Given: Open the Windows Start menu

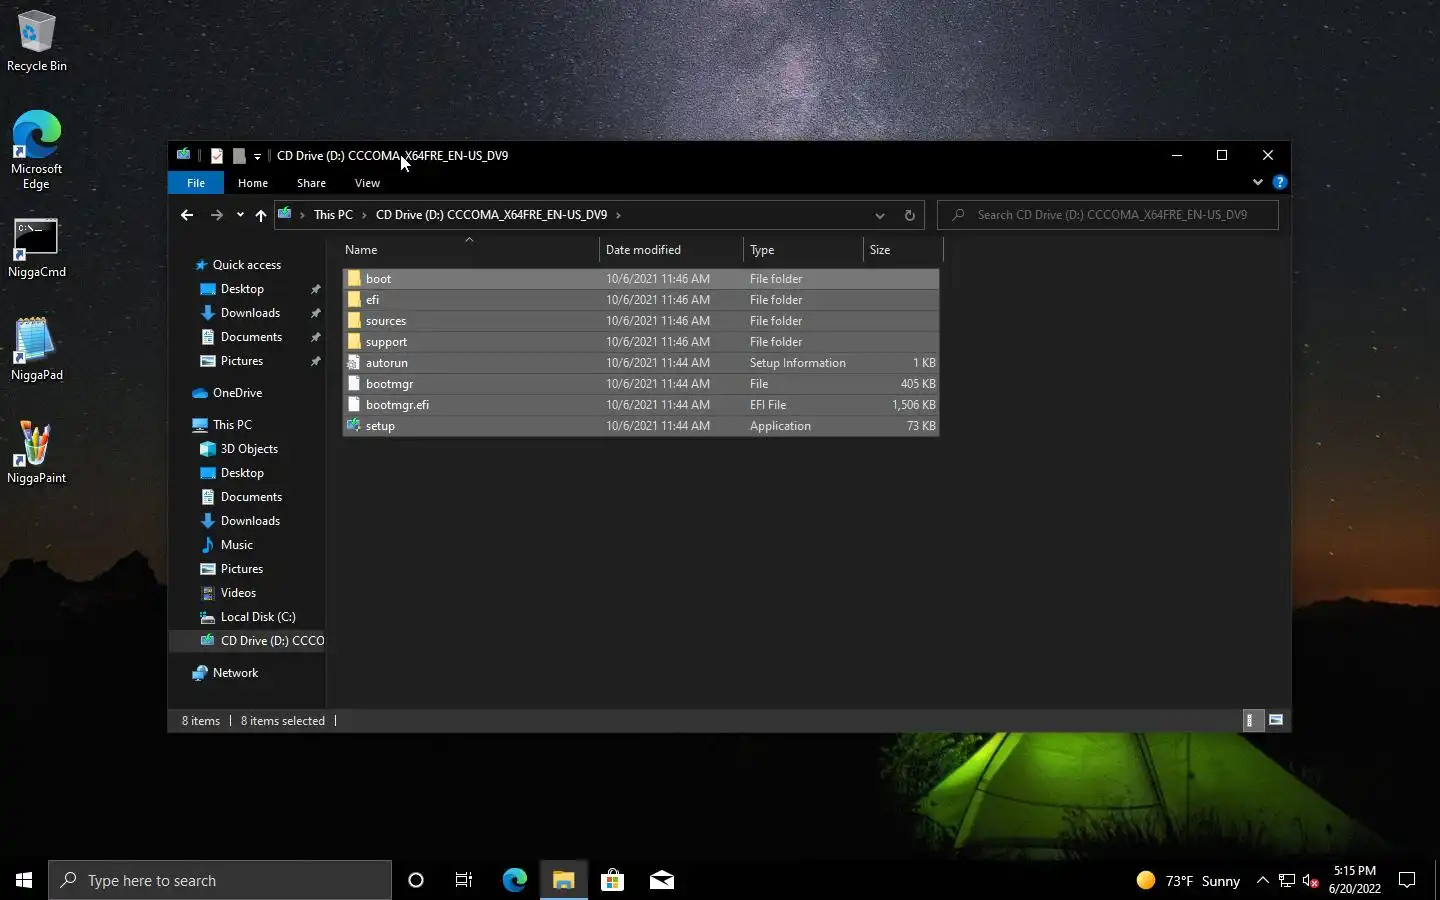Looking at the screenshot, I should pos(24,880).
